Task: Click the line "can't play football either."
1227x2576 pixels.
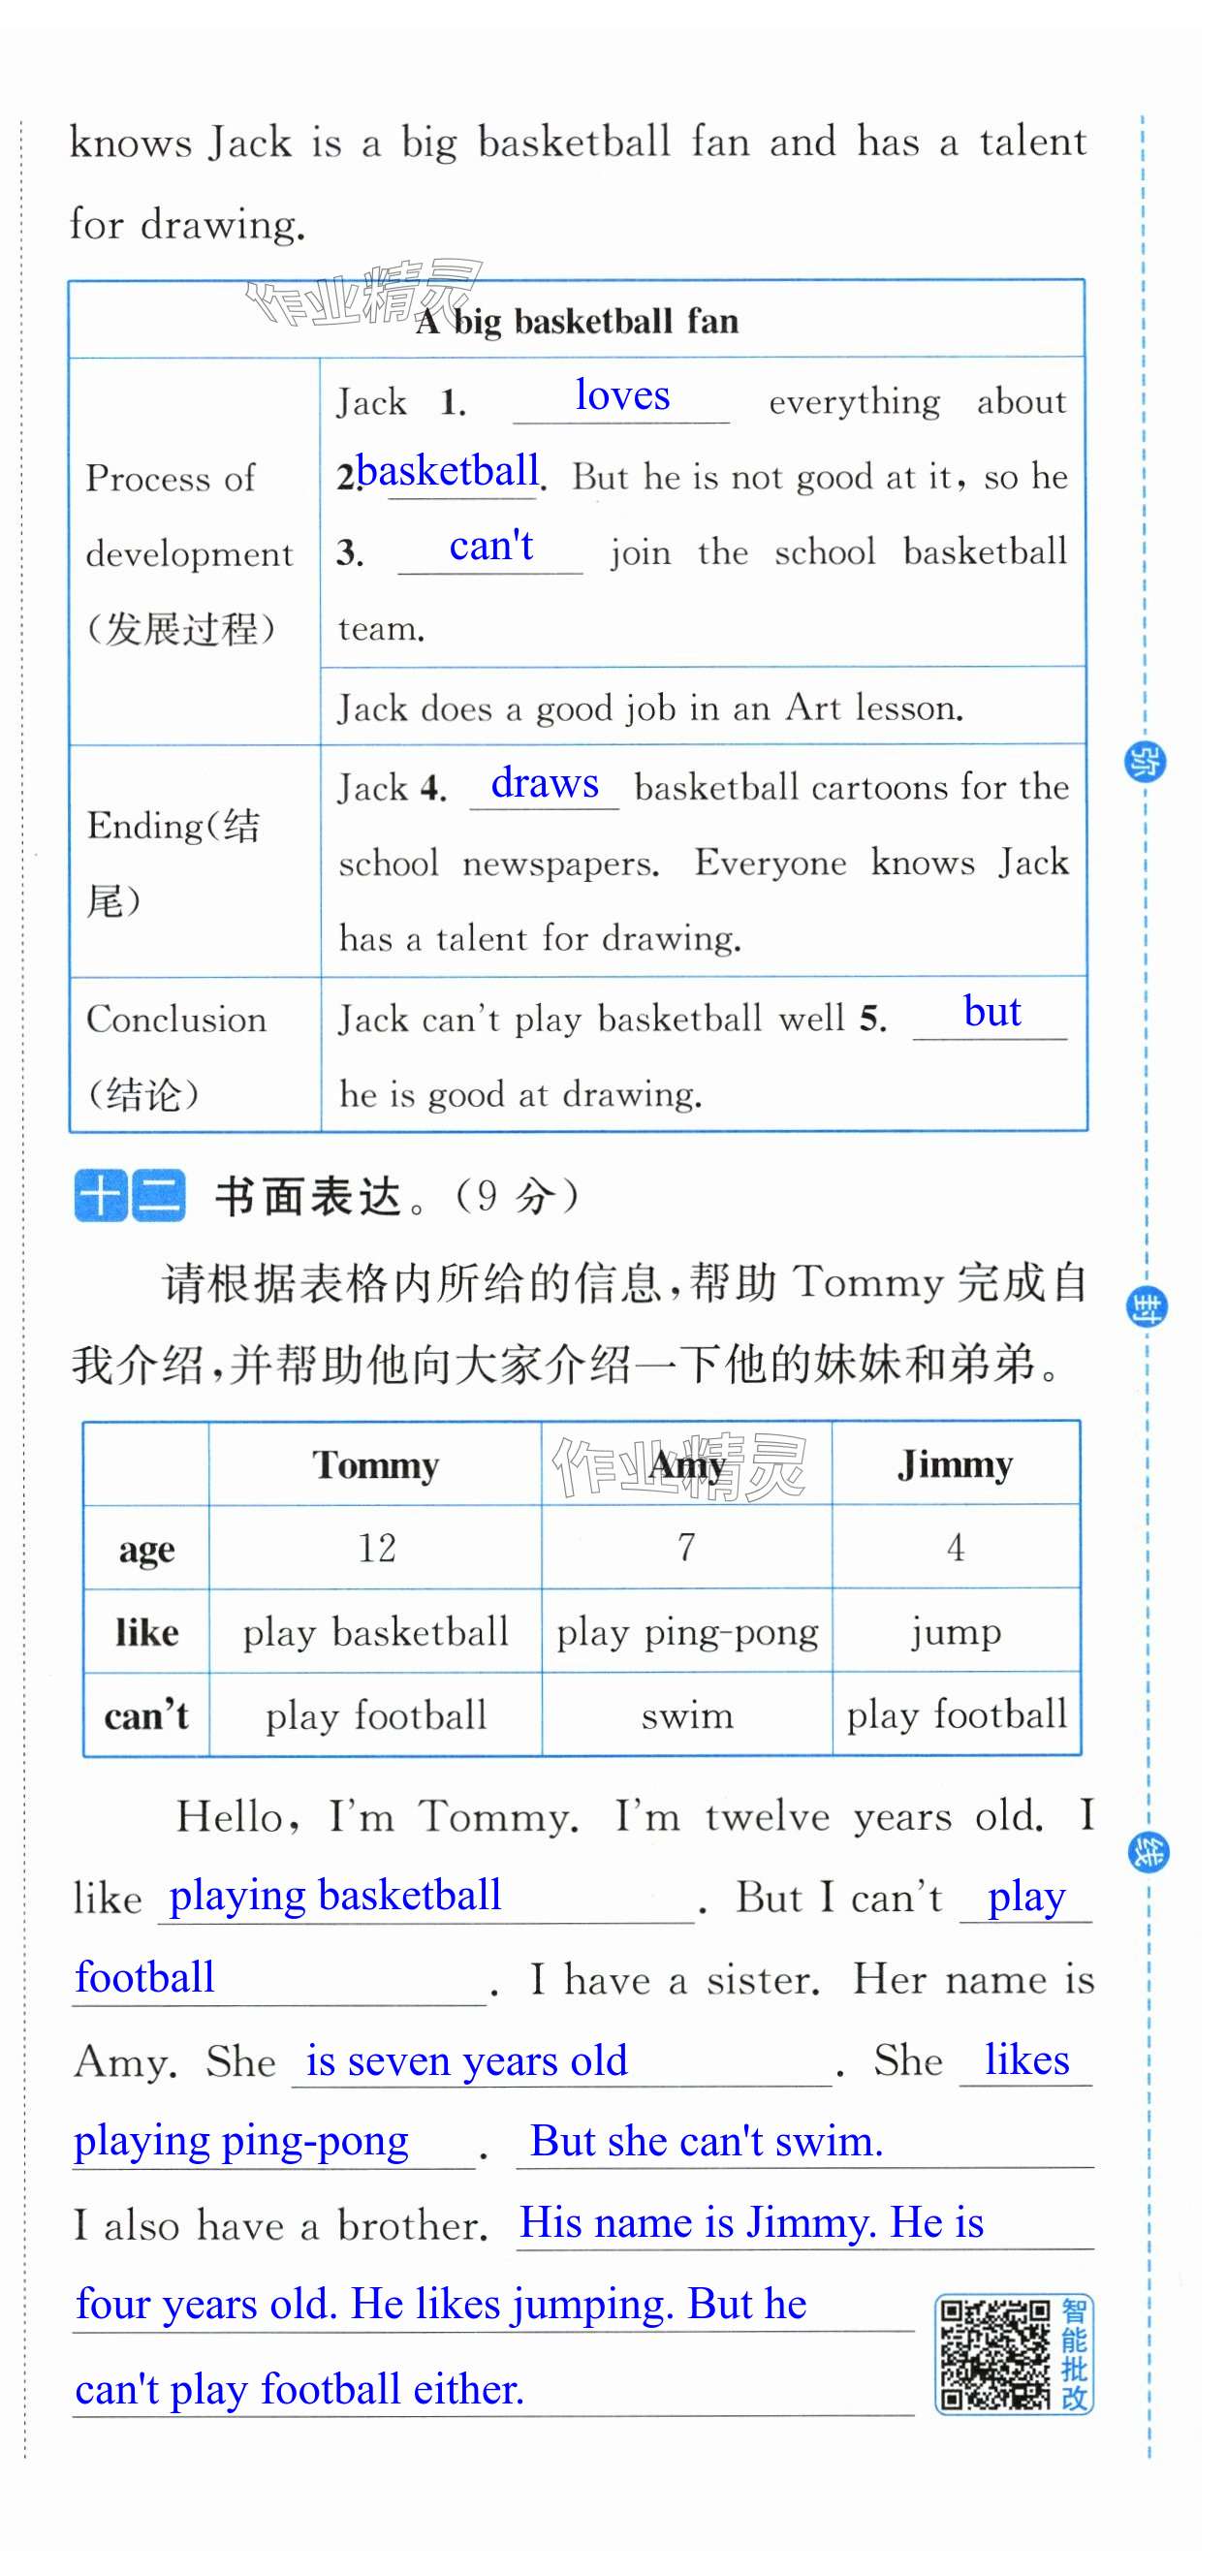Action: tap(299, 2390)
